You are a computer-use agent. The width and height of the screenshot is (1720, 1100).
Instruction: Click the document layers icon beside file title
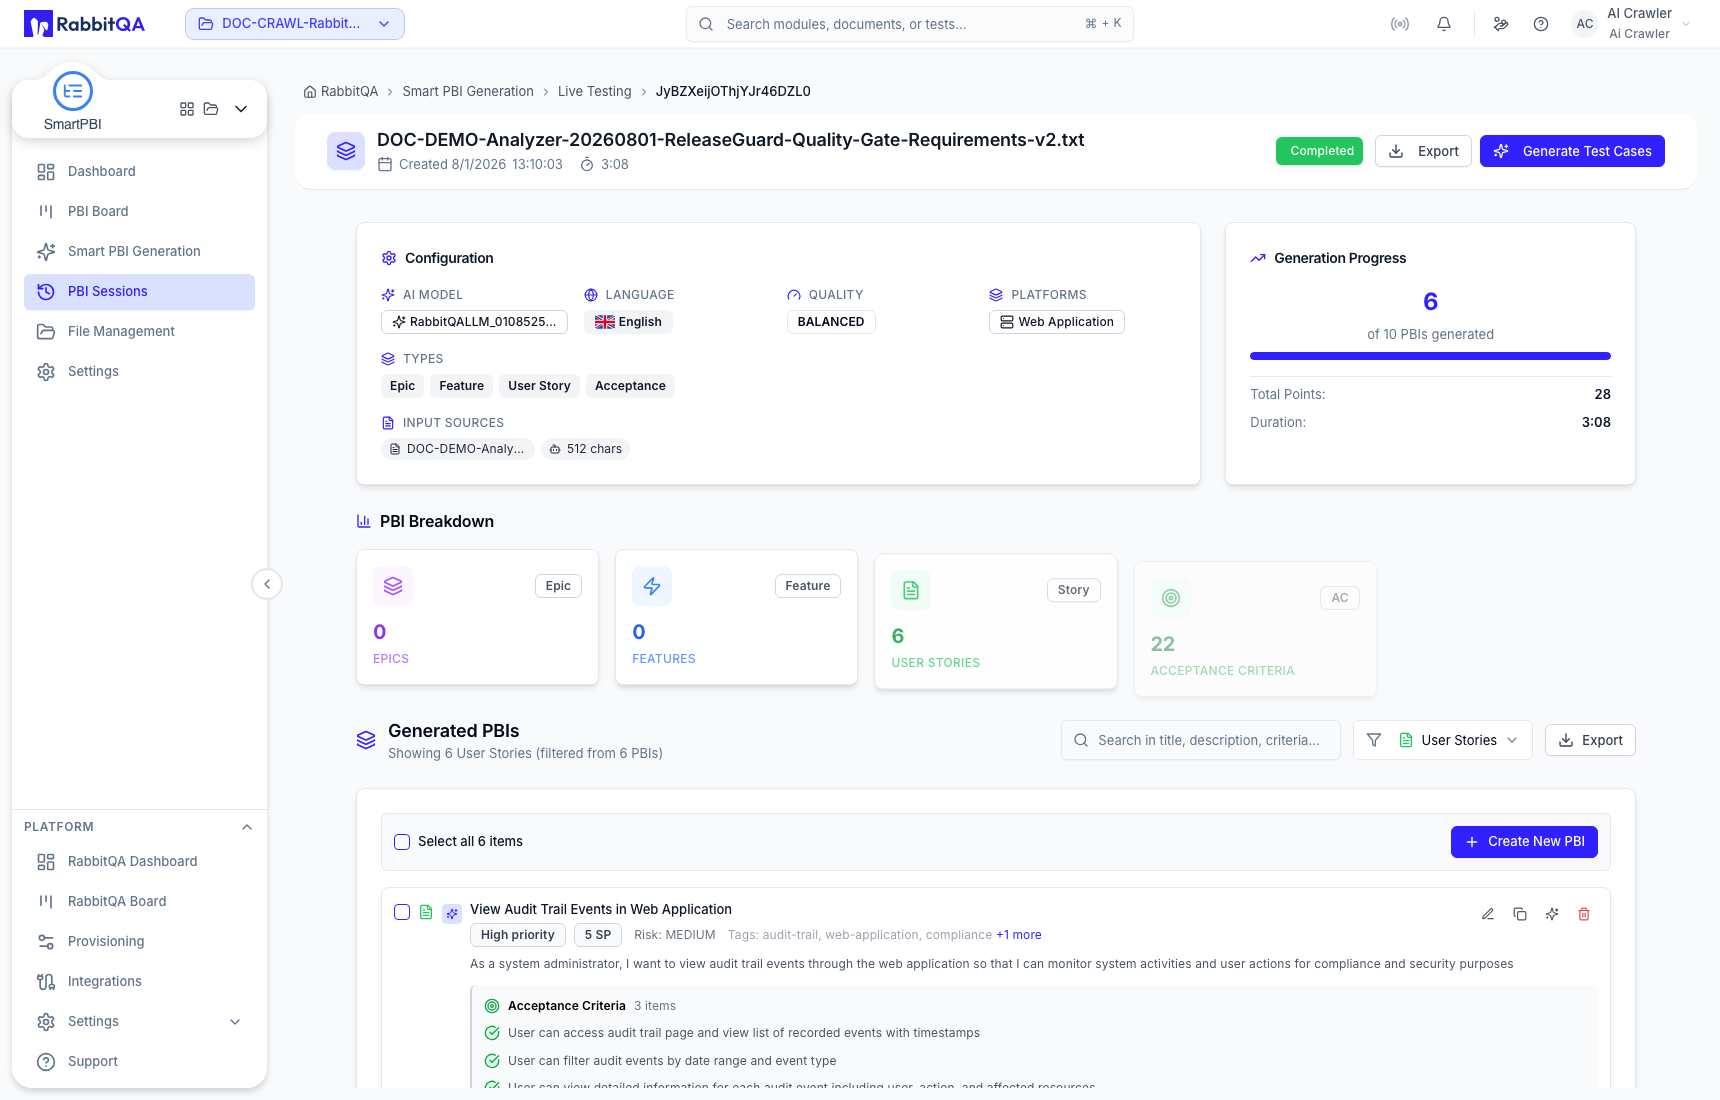(346, 151)
